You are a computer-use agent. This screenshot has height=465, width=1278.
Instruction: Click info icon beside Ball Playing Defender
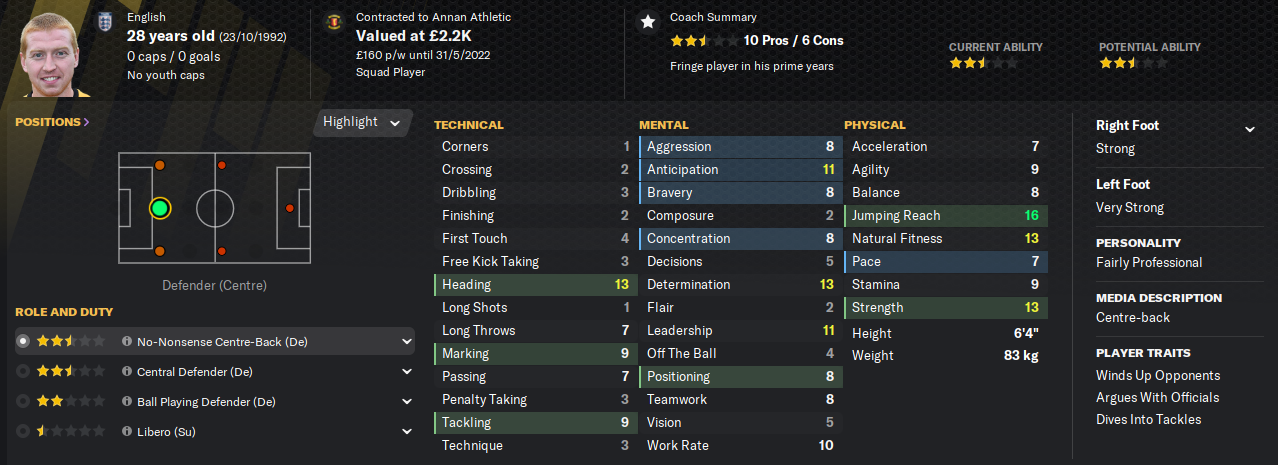[127, 402]
